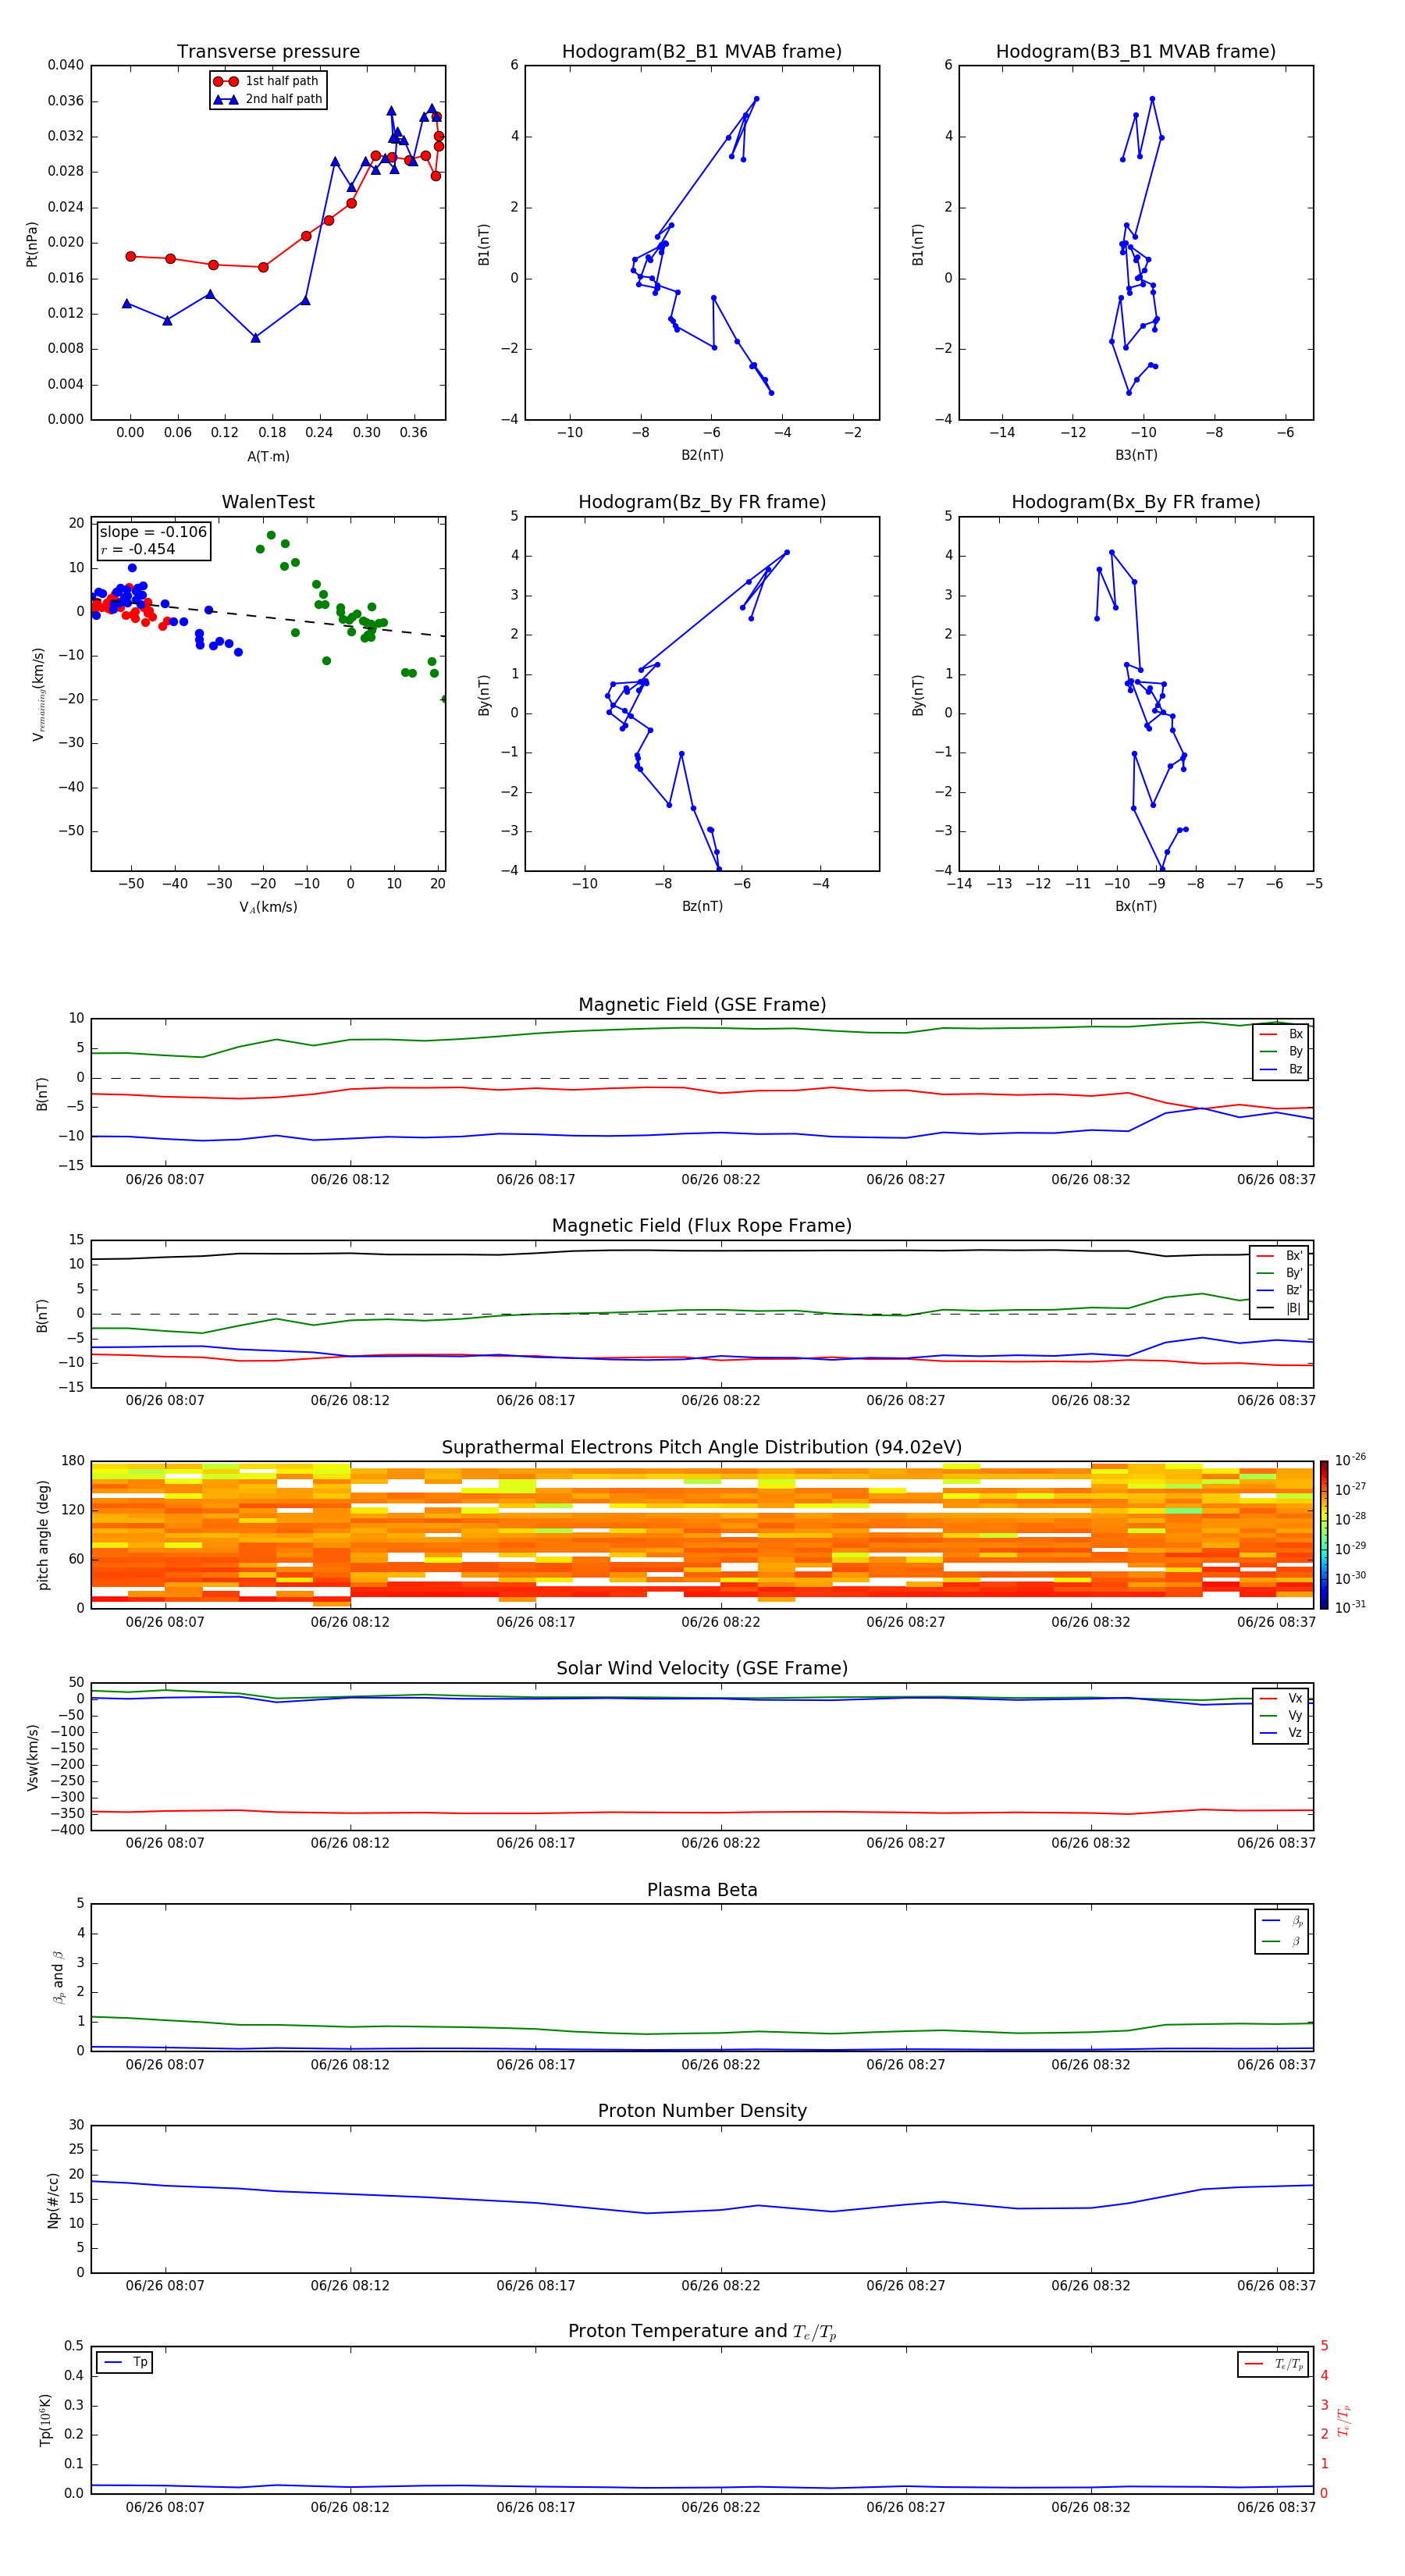Click 'Solar Wind Velocity (GSE Frame)' title
The image size is (1405, 2576).
pos(702,1668)
